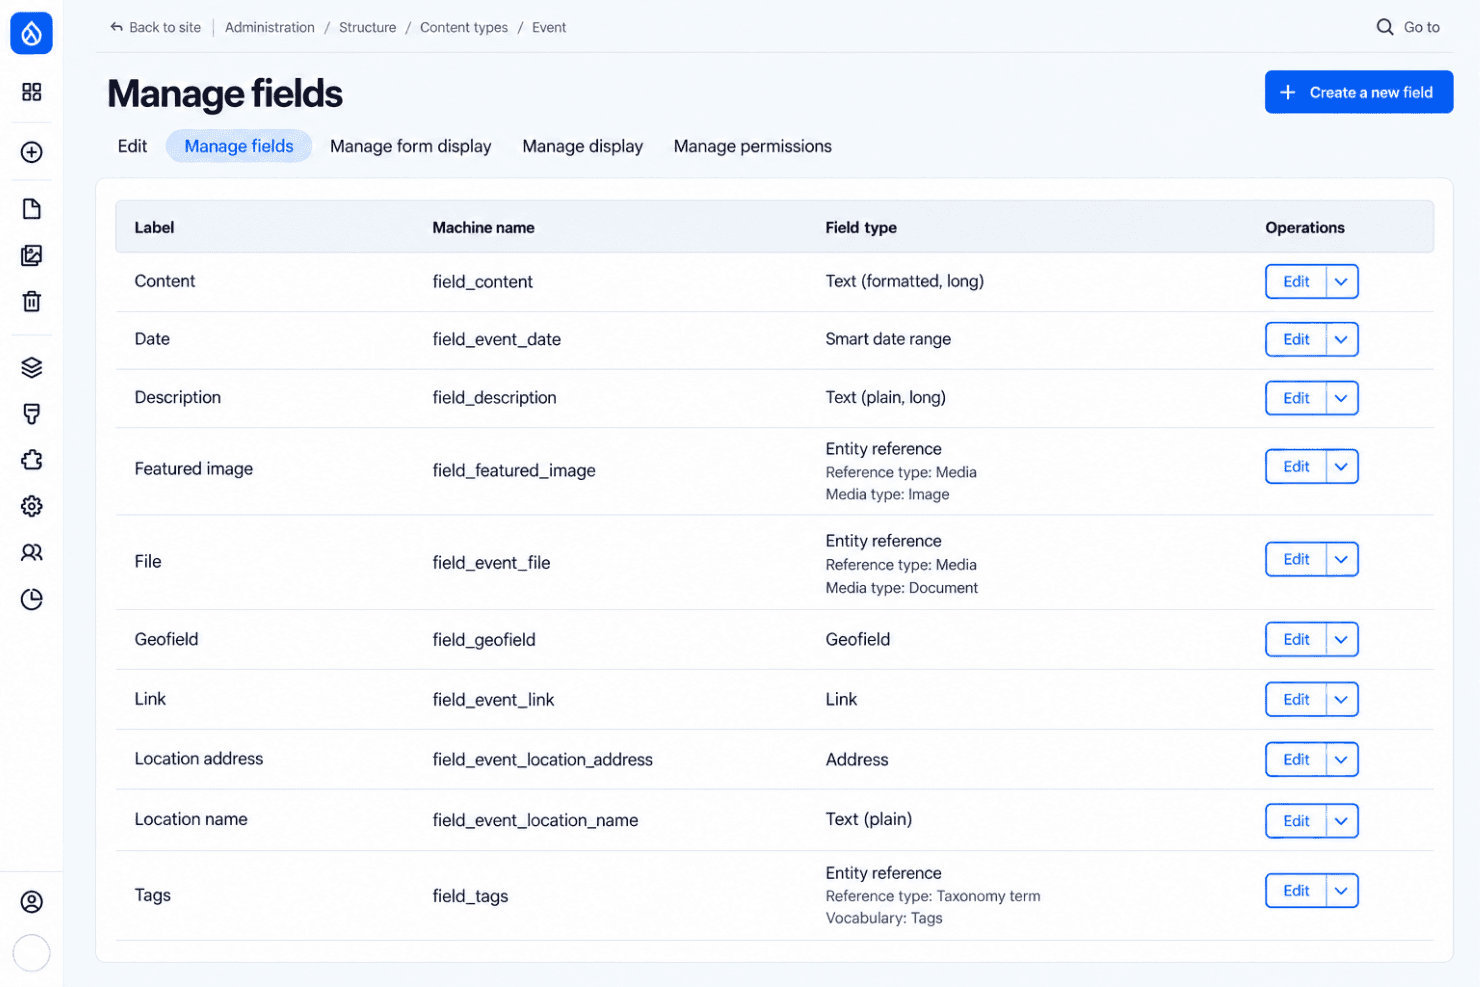Expand operations dropdown for File row

1342,560
